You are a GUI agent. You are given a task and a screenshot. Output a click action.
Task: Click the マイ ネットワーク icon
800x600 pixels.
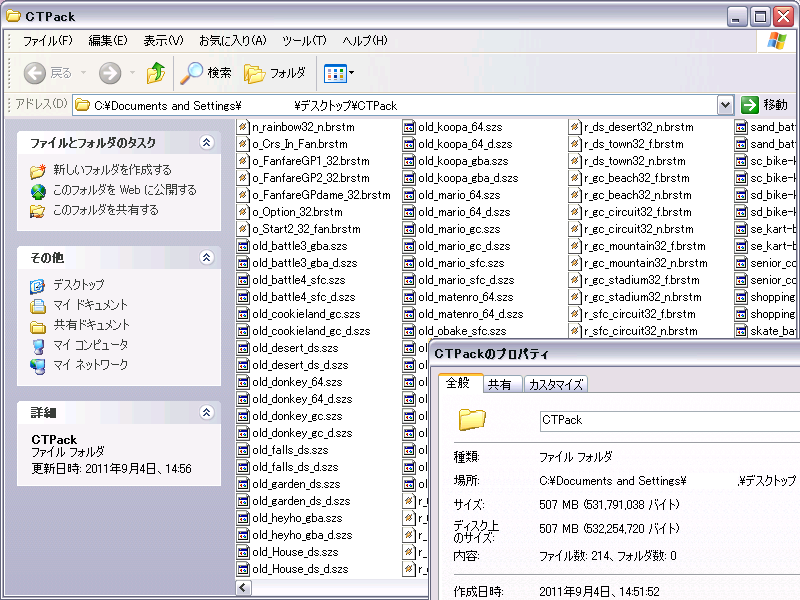click(x=38, y=366)
